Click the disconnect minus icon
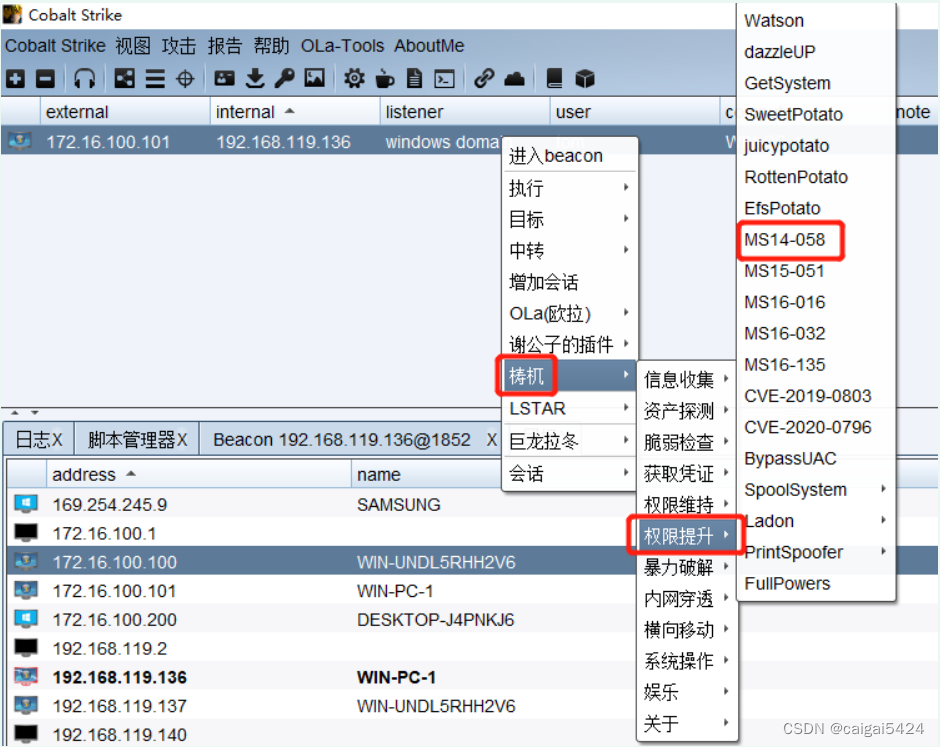Image resolution: width=940 pixels, height=747 pixels. coord(46,79)
